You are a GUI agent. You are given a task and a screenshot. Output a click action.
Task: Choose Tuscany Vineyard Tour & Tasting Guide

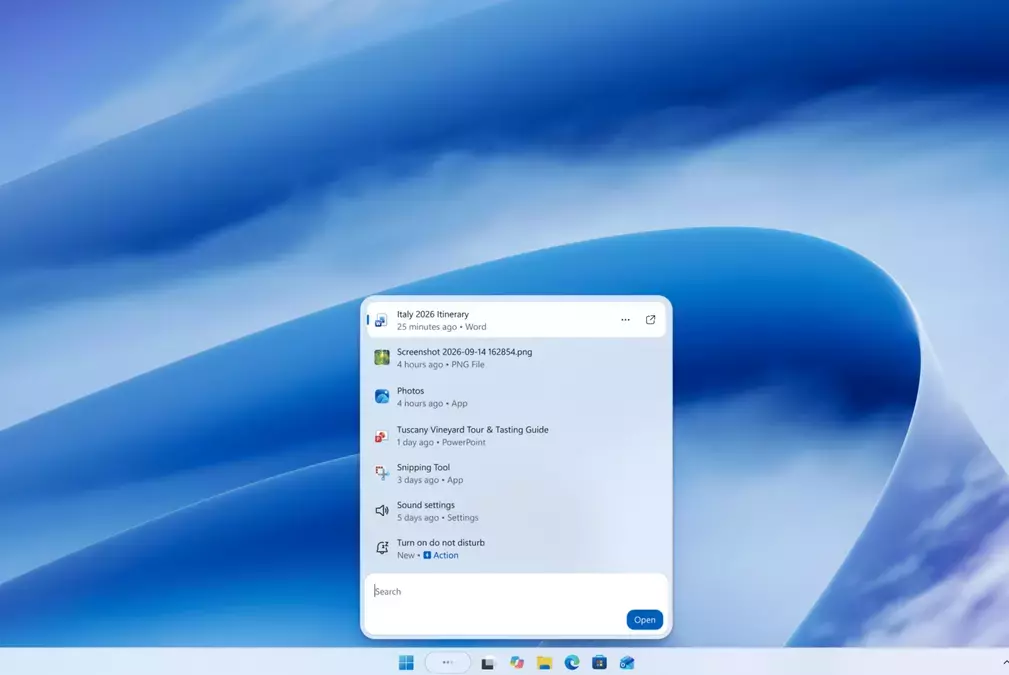[x=515, y=436]
